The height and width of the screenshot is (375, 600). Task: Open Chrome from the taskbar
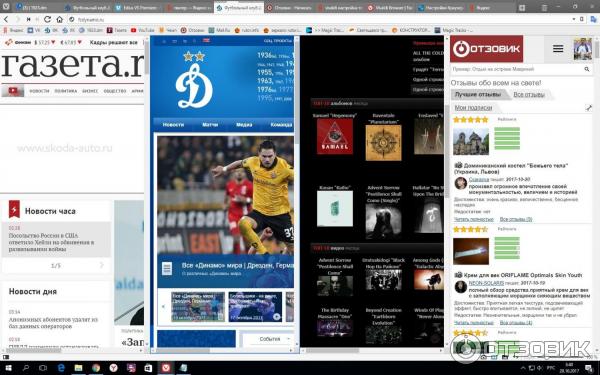[96, 368]
